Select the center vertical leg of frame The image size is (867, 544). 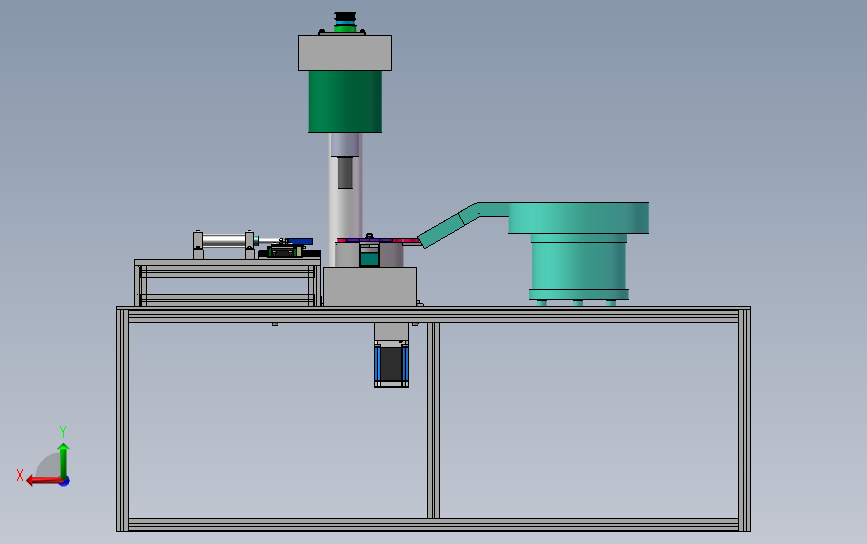point(434,420)
